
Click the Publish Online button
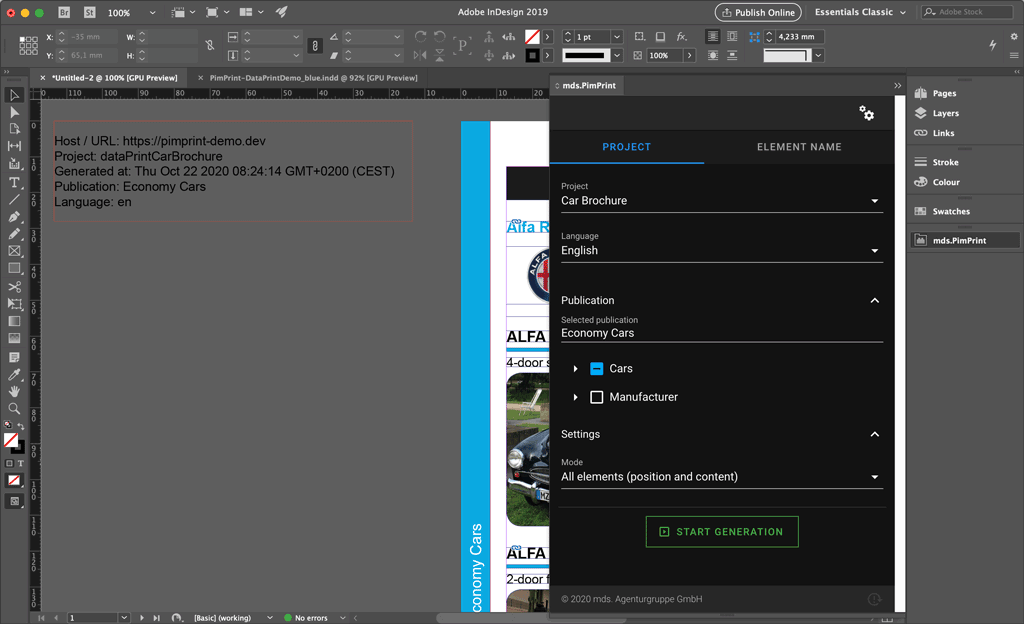click(x=758, y=12)
